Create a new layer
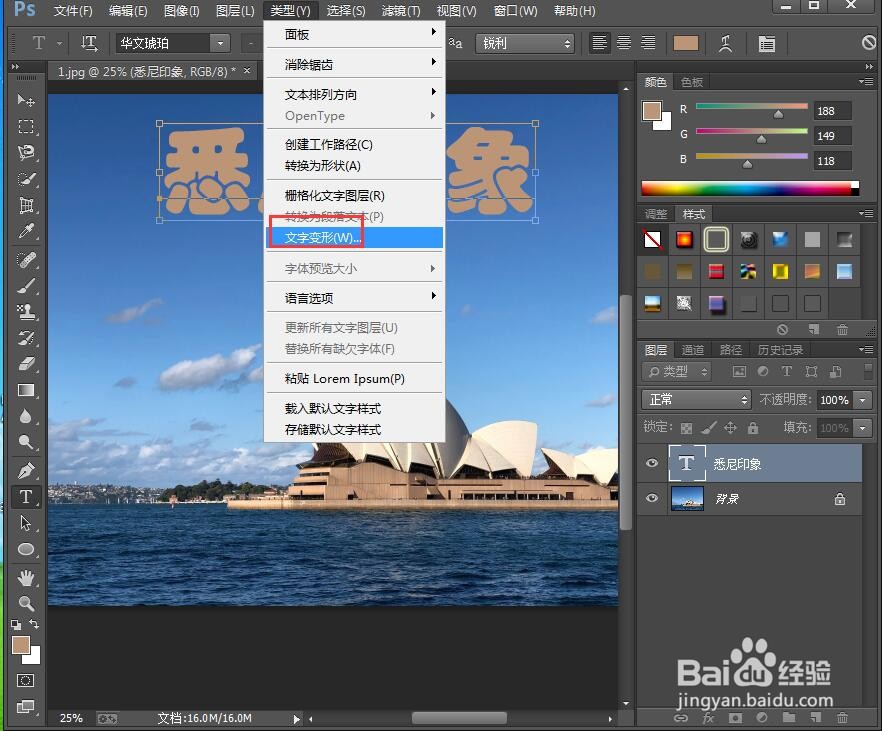This screenshot has height=731, width=882. 816,718
